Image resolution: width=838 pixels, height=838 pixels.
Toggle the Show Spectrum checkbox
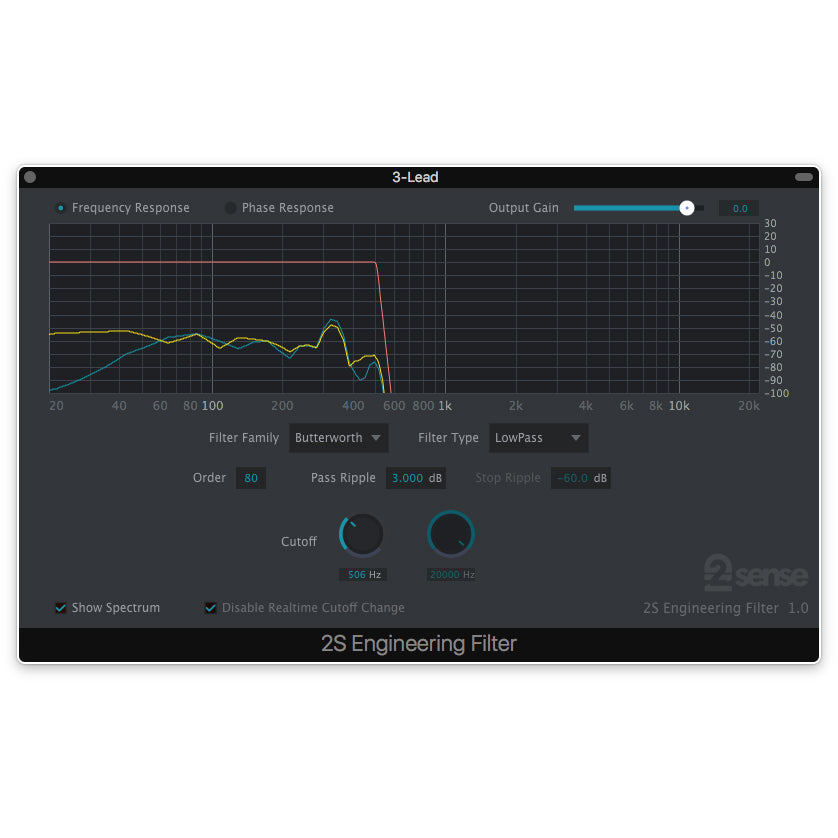pos(61,608)
